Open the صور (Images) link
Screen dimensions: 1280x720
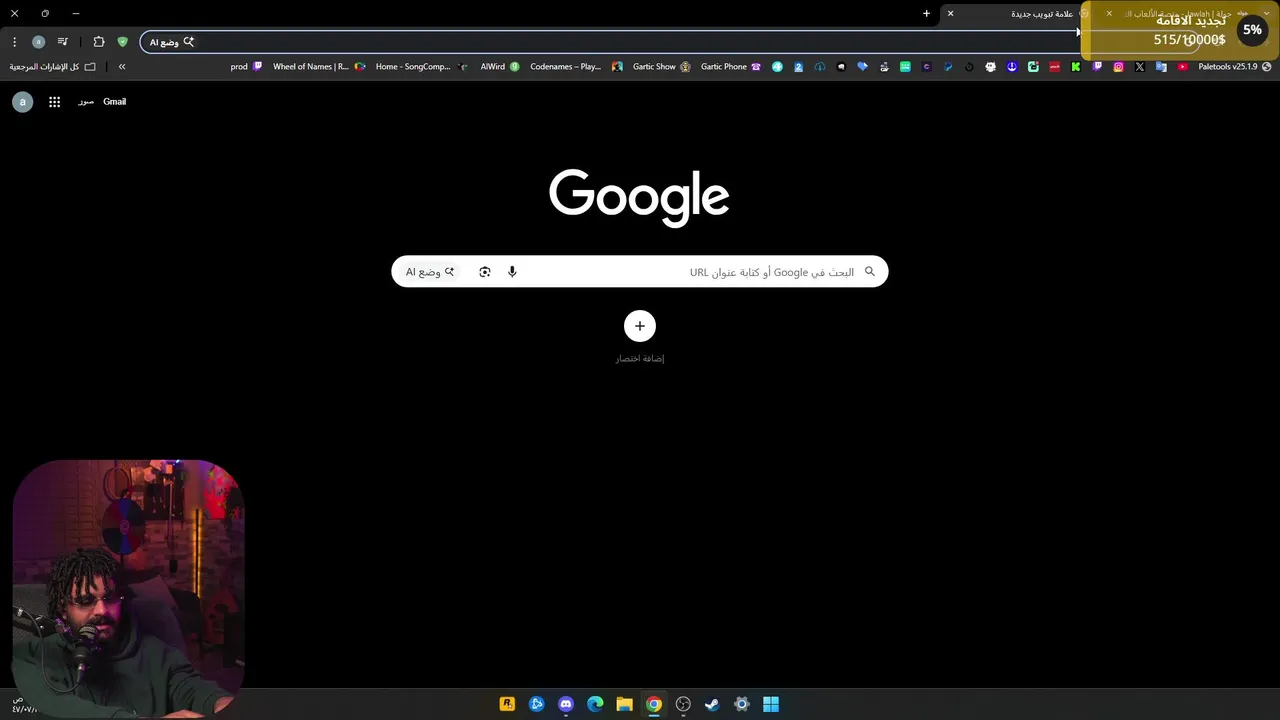86,102
